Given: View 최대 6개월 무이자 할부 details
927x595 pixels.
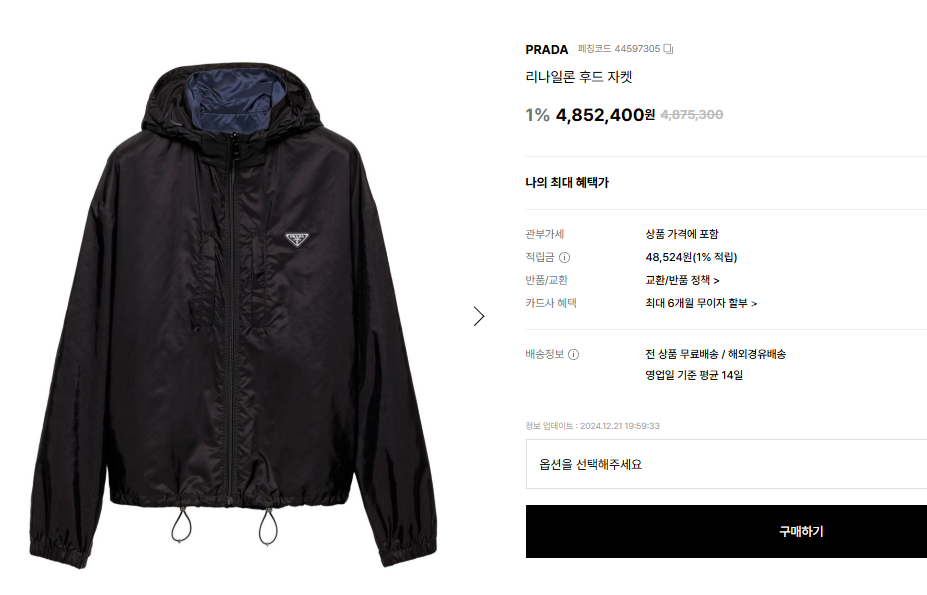Looking at the screenshot, I should (x=701, y=303).
